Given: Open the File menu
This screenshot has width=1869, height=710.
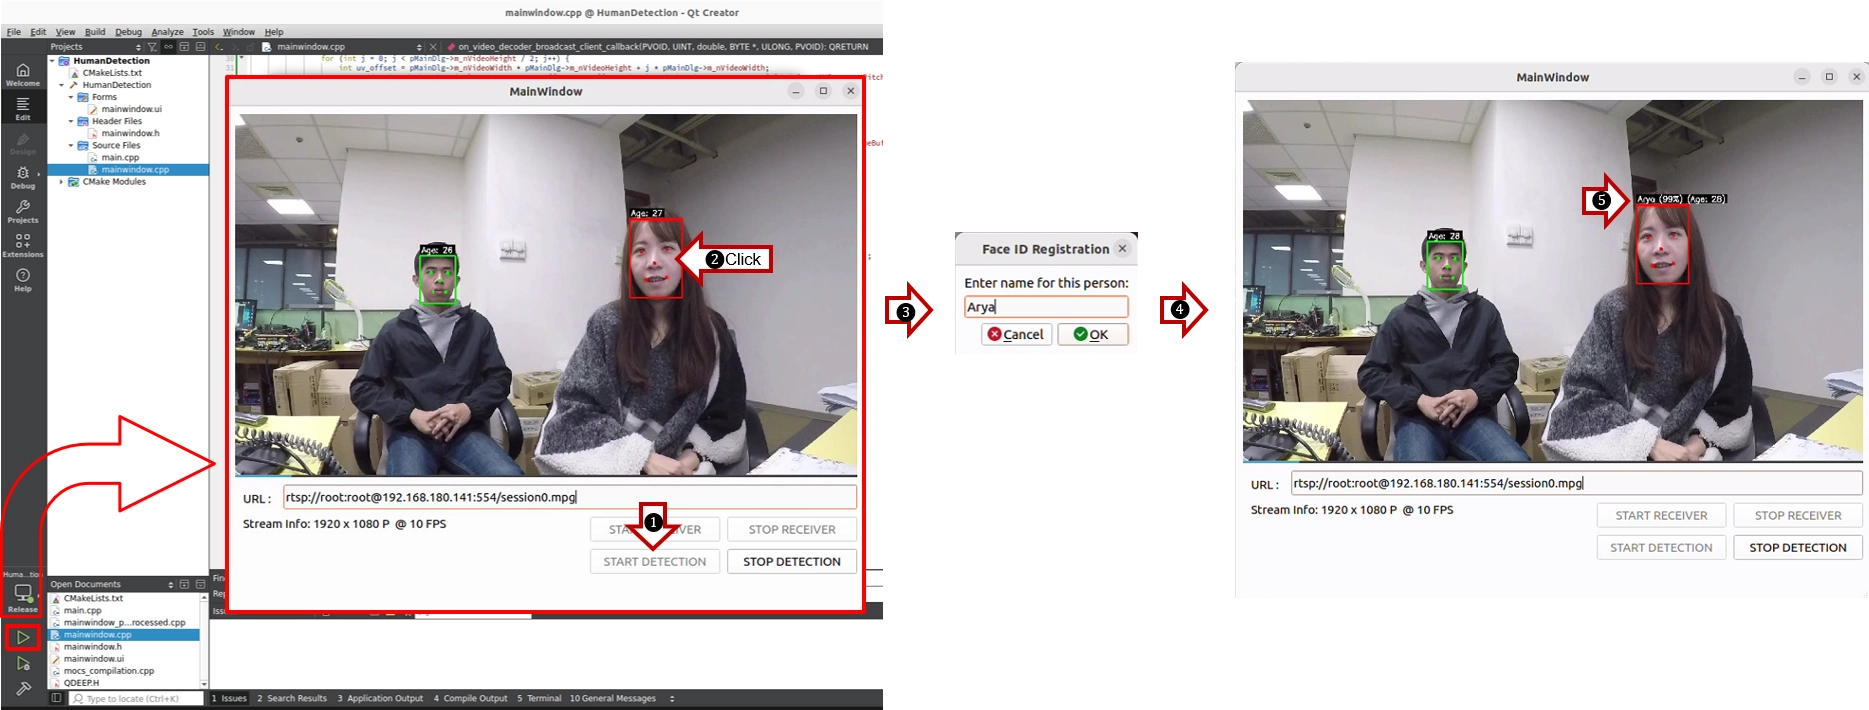Looking at the screenshot, I should [14, 32].
